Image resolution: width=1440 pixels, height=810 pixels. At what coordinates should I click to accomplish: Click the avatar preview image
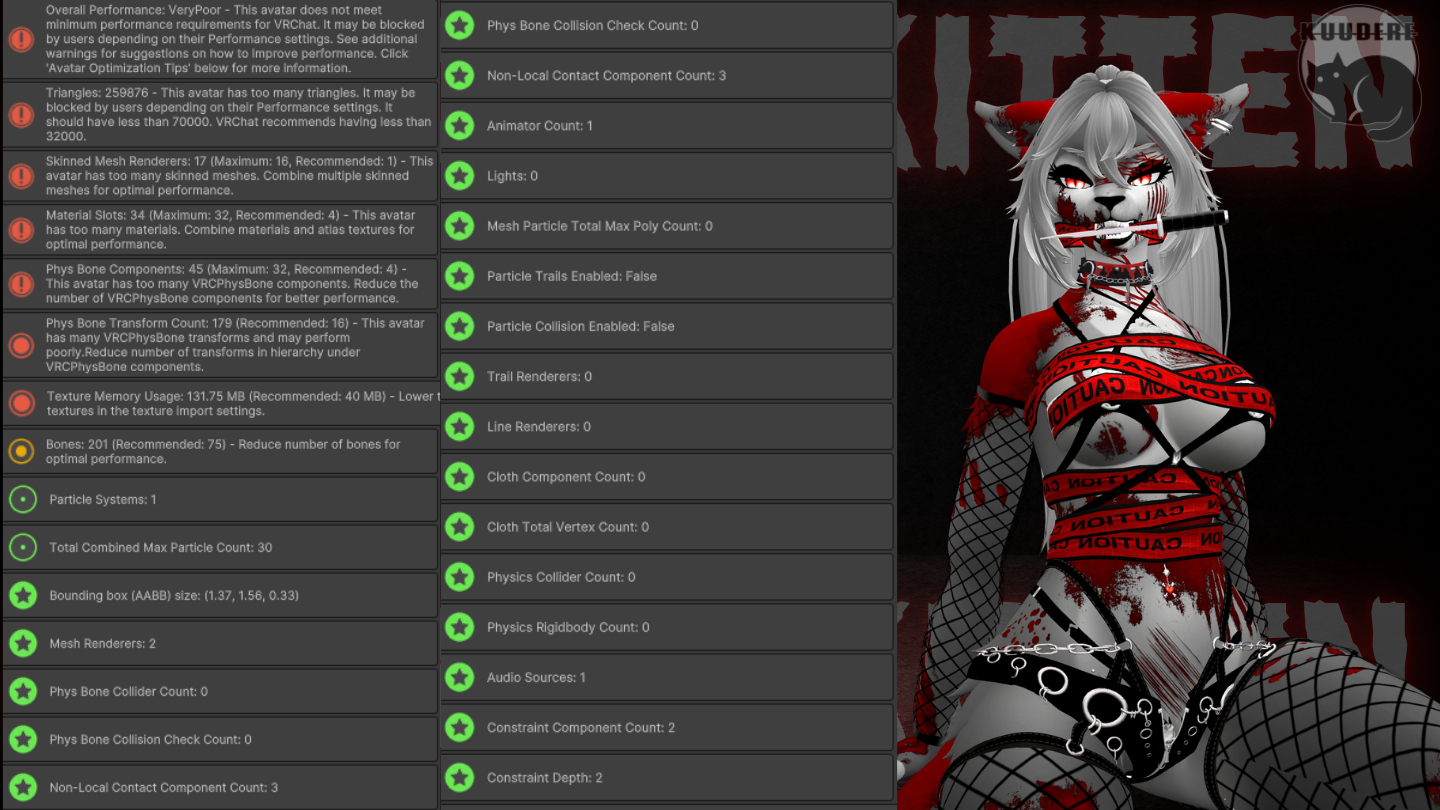point(1150,450)
